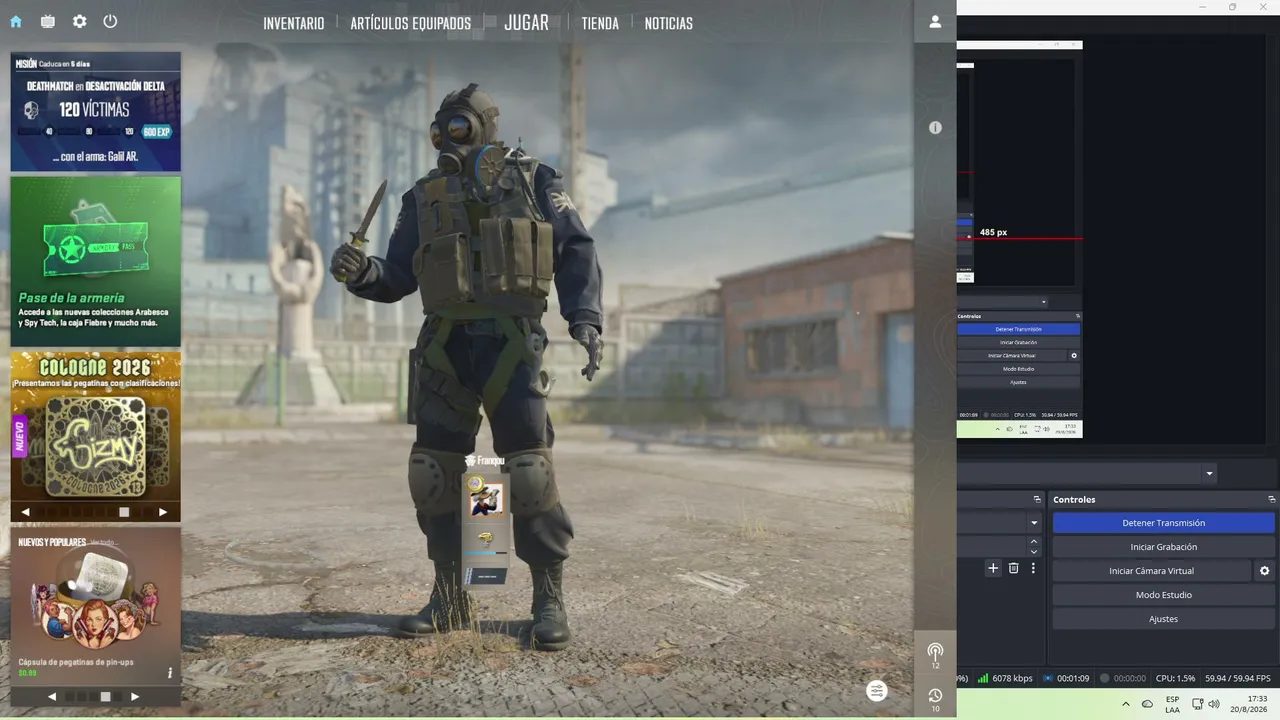This screenshot has width=1280, height=720.
Task: Click the CPU: 1.5% status
Action: tap(1175, 678)
